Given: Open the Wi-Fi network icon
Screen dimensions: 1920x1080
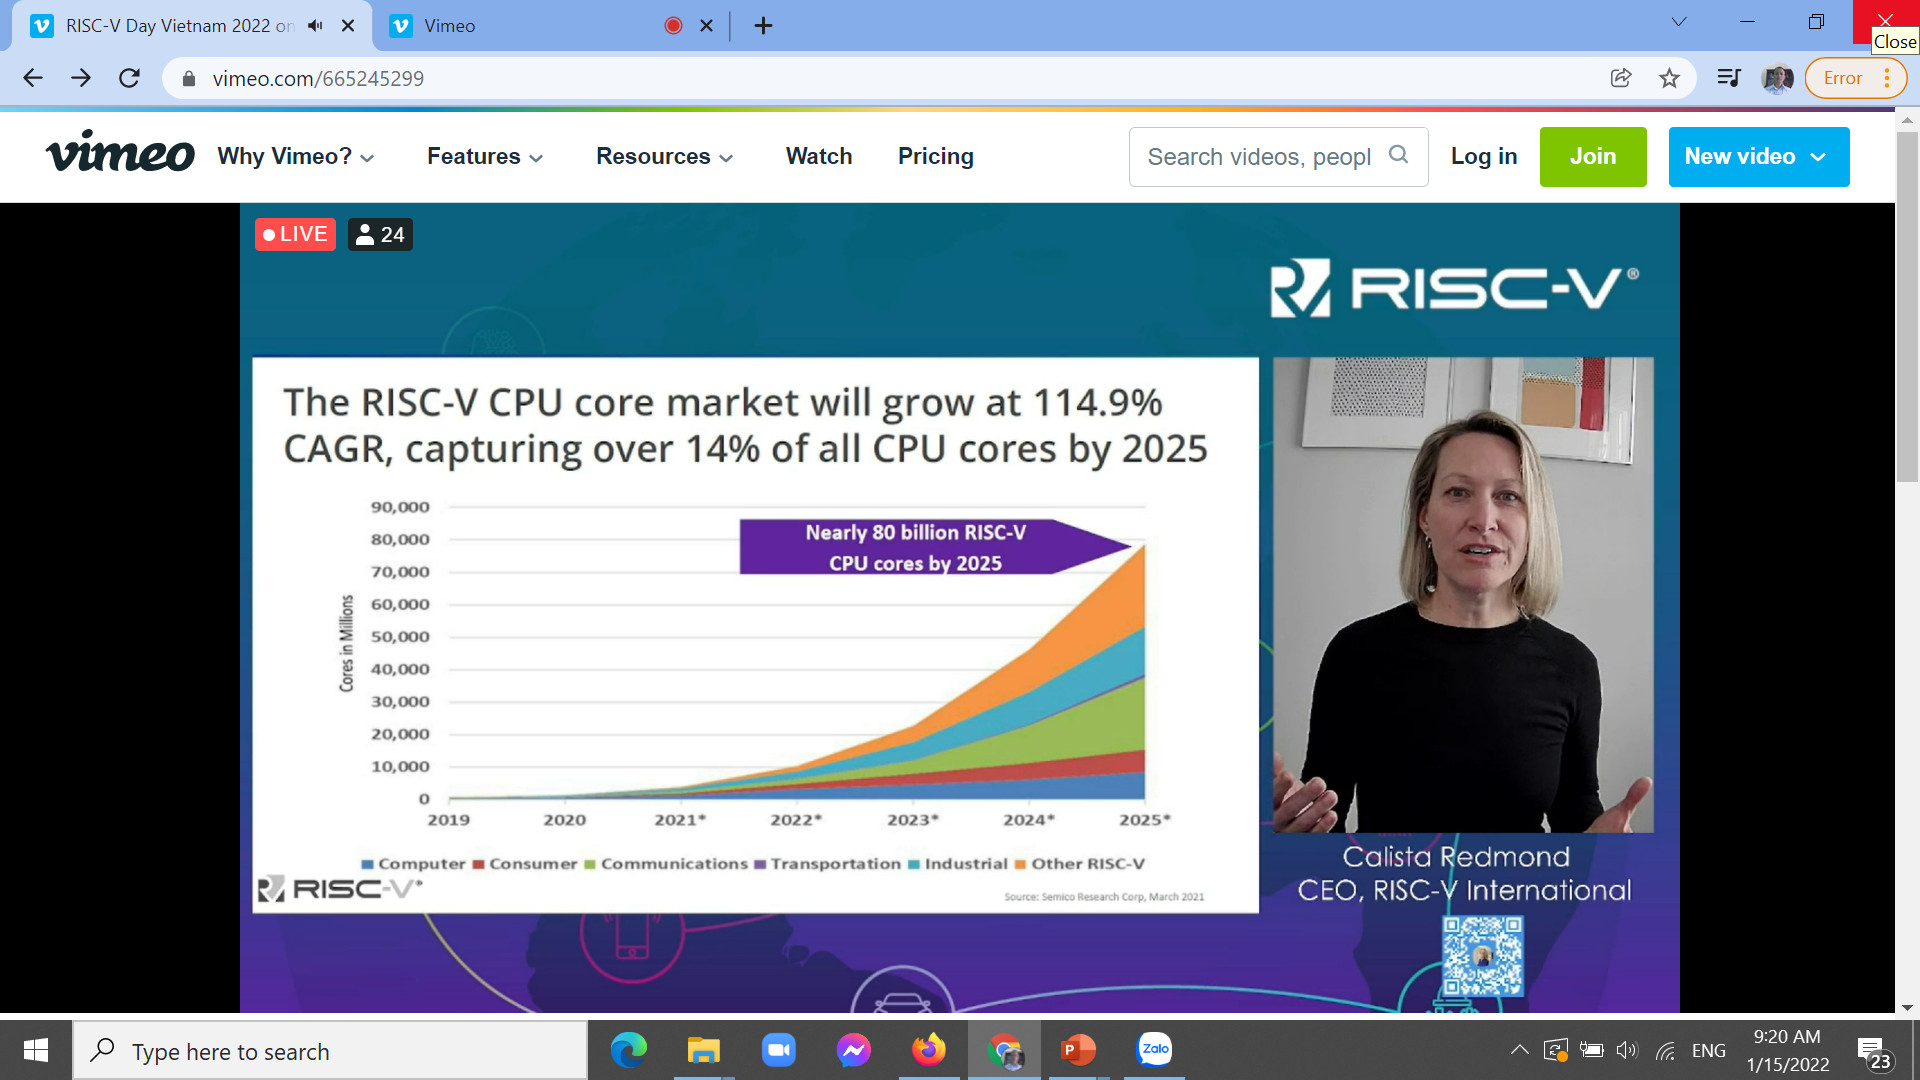Looking at the screenshot, I should [x=1665, y=1050].
